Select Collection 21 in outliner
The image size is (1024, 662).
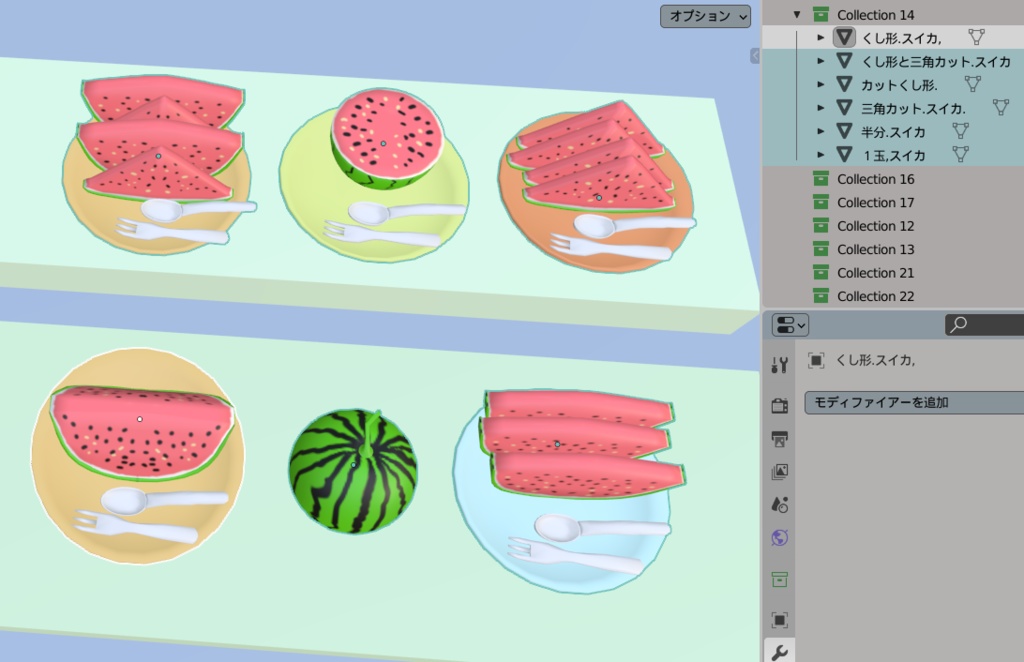(875, 273)
